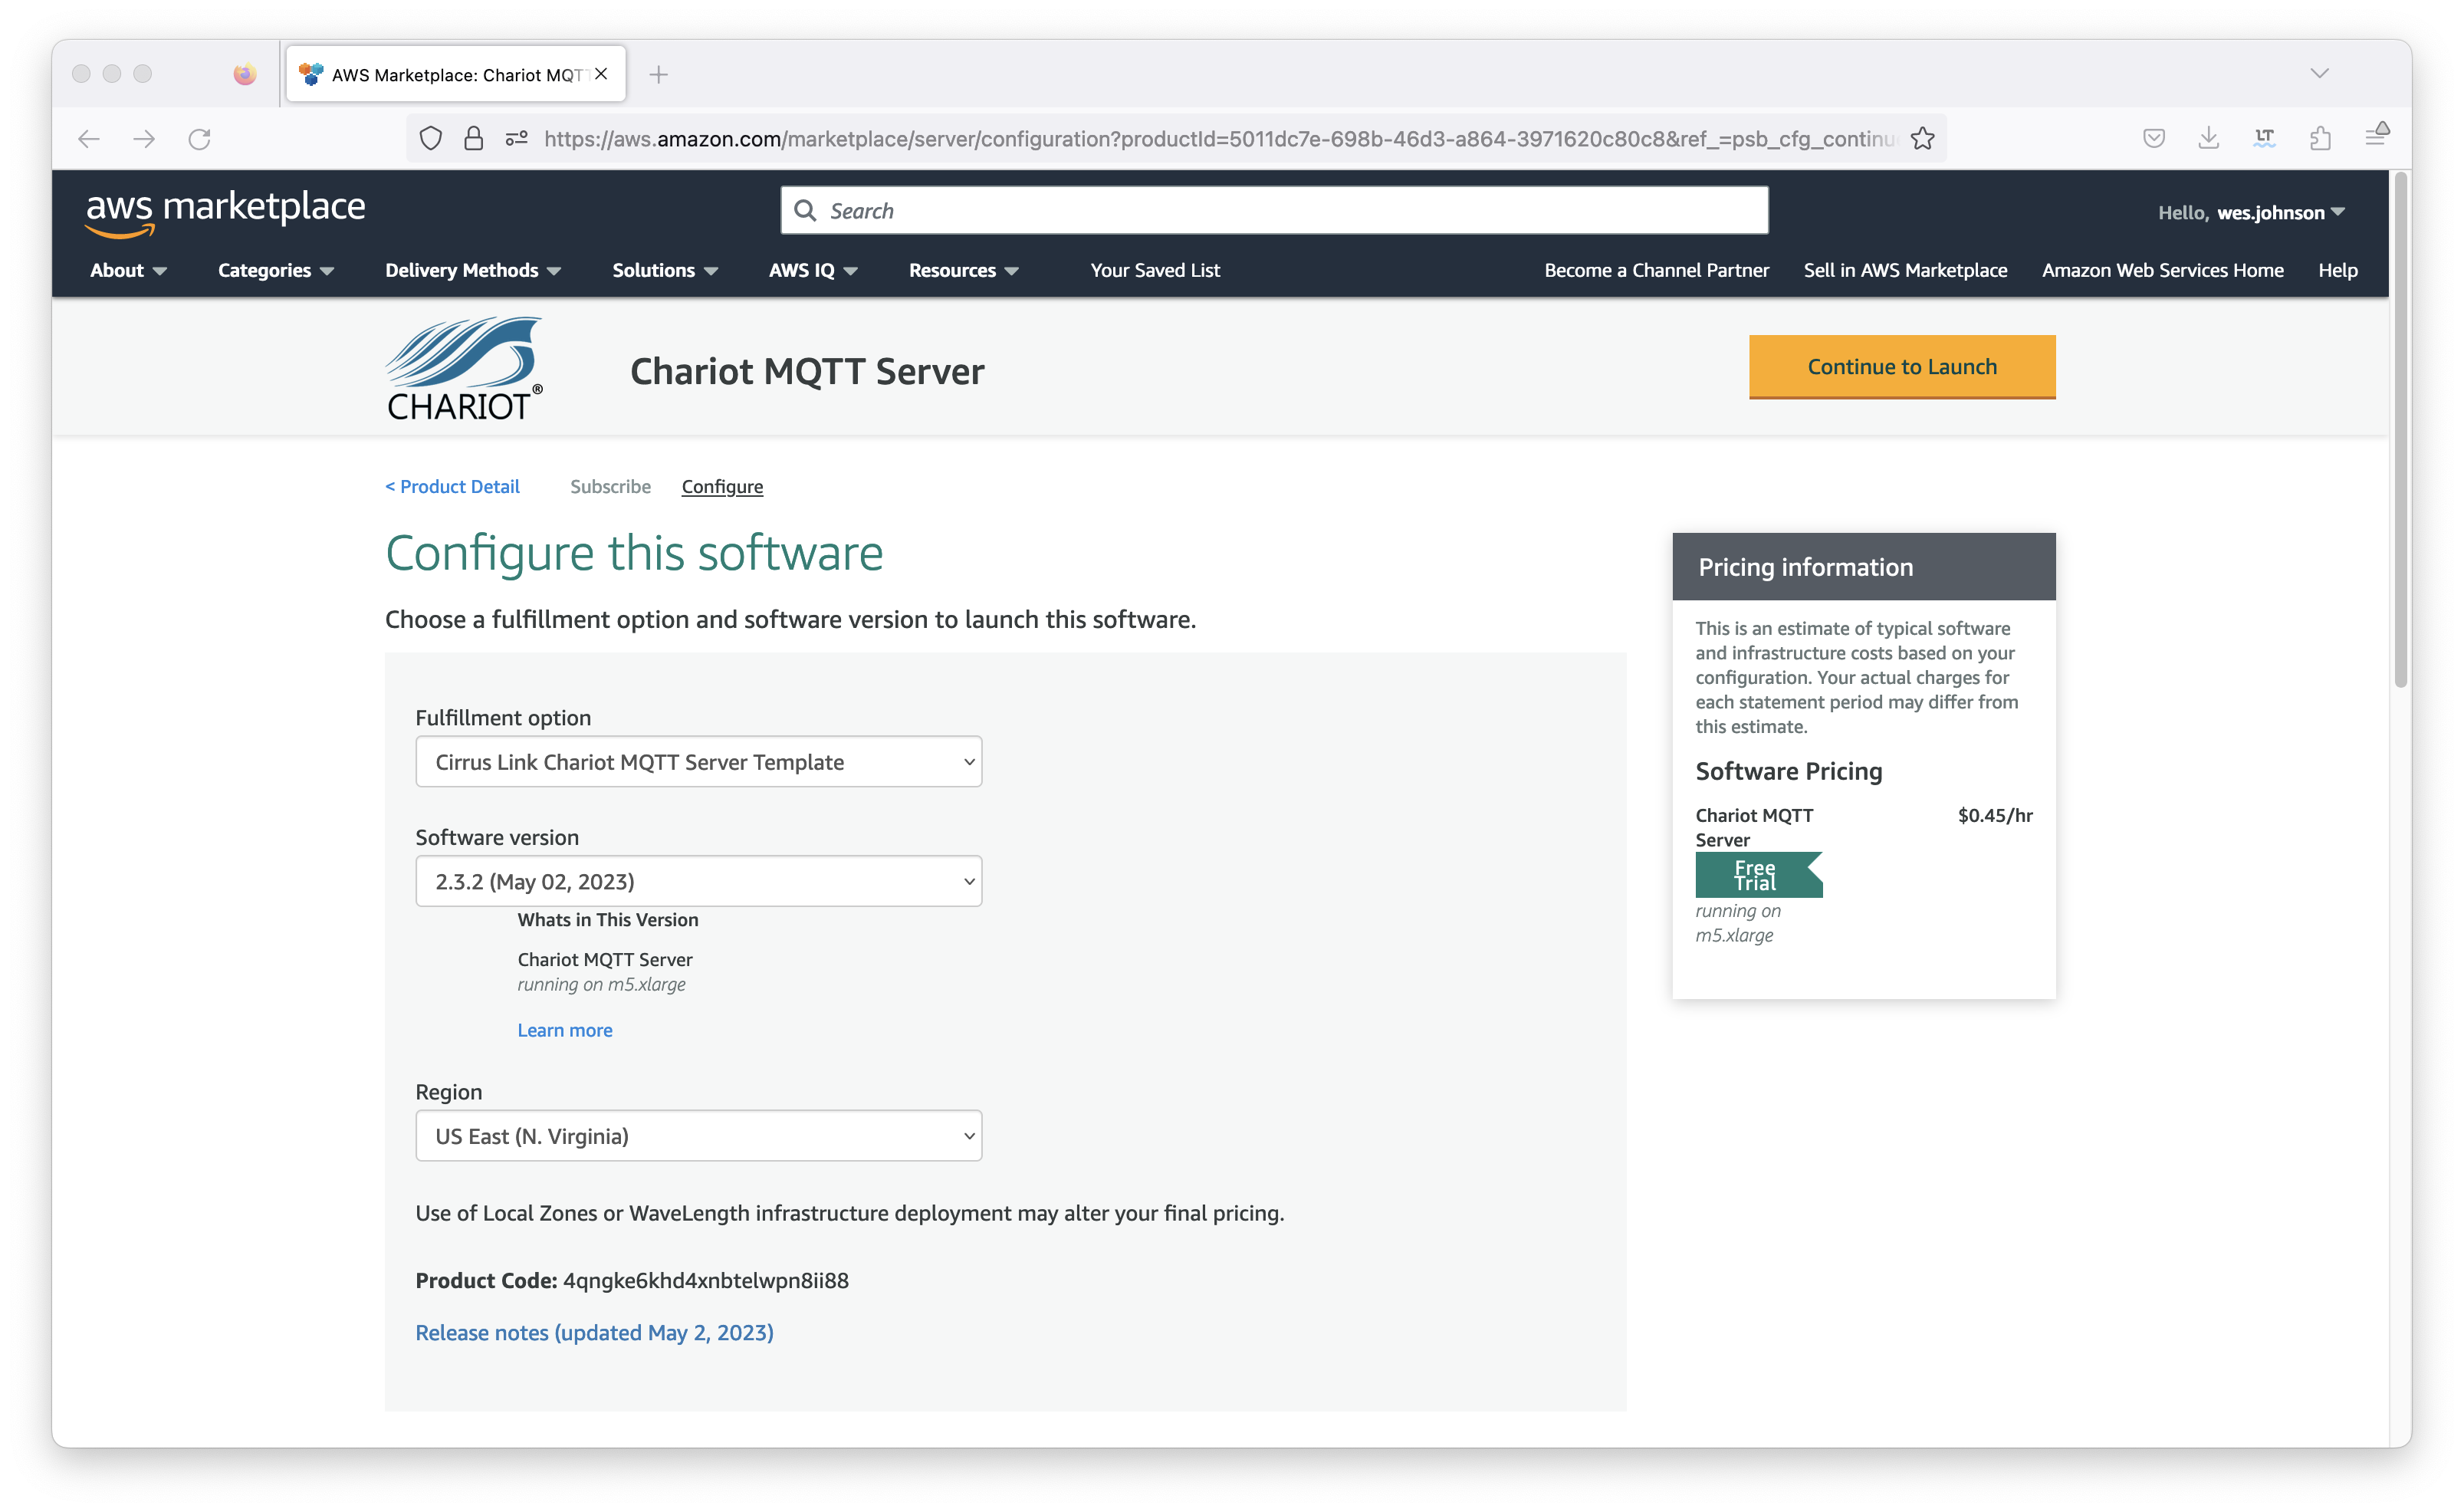This screenshot has width=2464, height=1512.
Task: Go back with the browser back arrow
Action: click(89, 139)
